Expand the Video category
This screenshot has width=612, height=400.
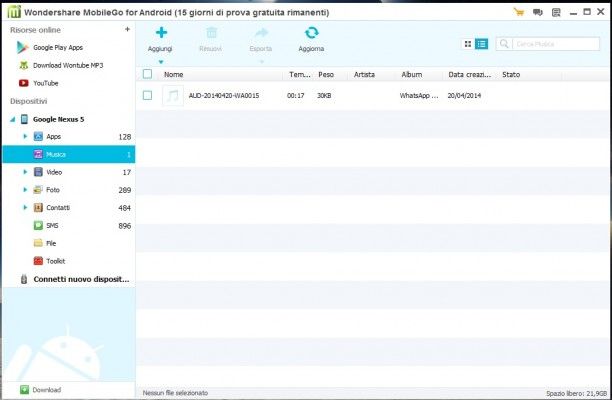coord(25,172)
